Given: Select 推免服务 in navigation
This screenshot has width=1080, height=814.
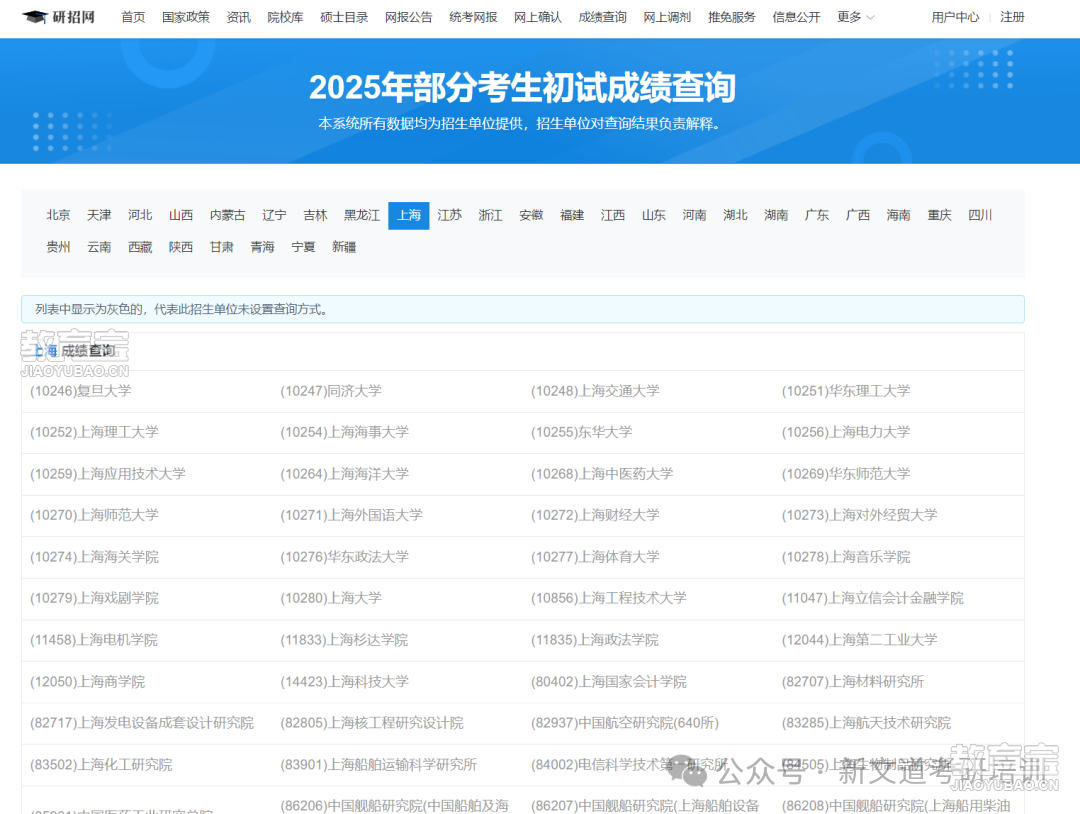Looking at the screenshot, I should pyautogui.click(x=731, y=17).
